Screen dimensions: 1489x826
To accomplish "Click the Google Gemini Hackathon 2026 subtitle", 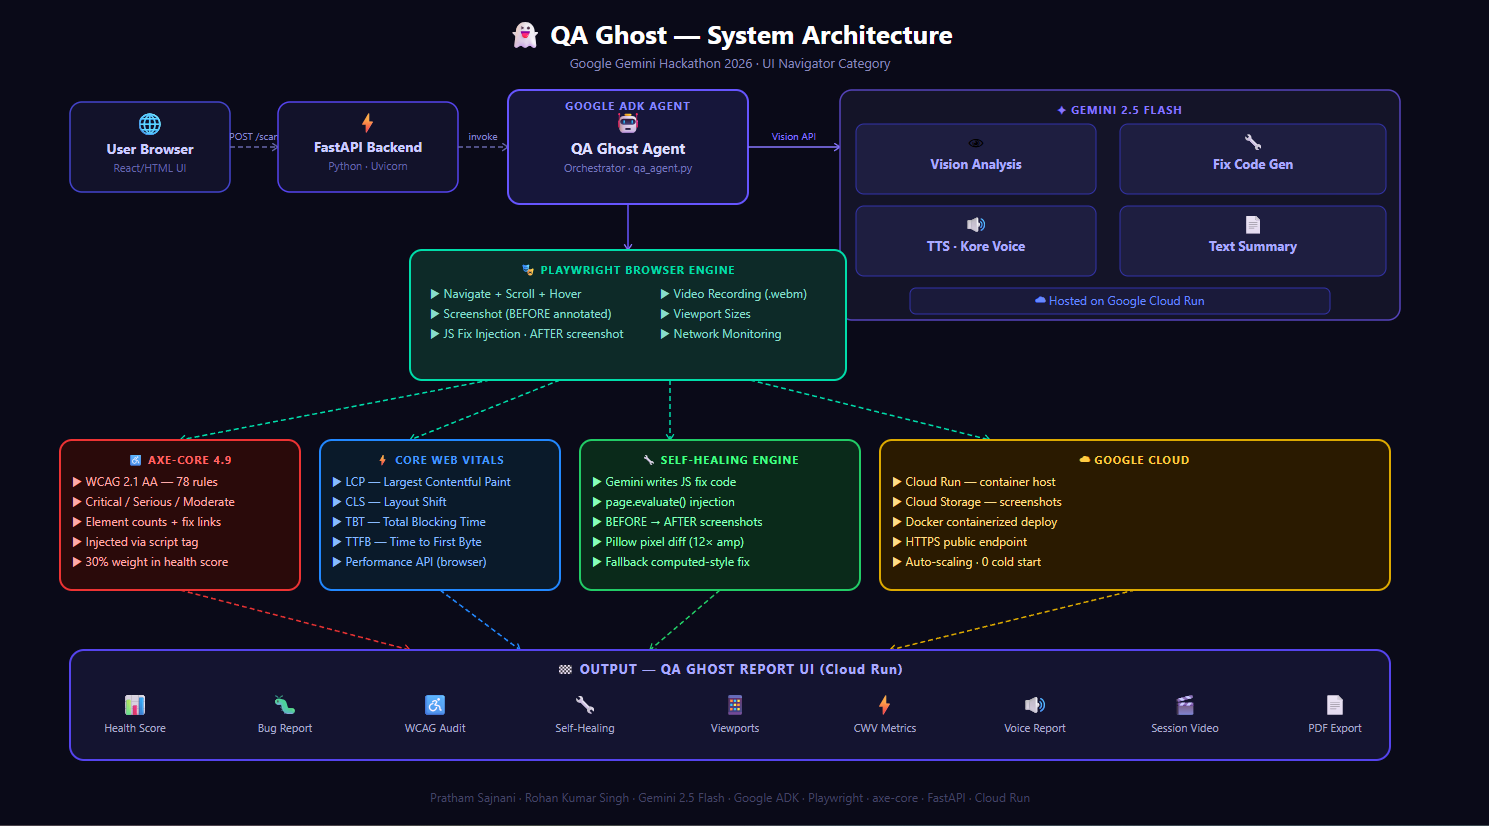I will 730,64.
